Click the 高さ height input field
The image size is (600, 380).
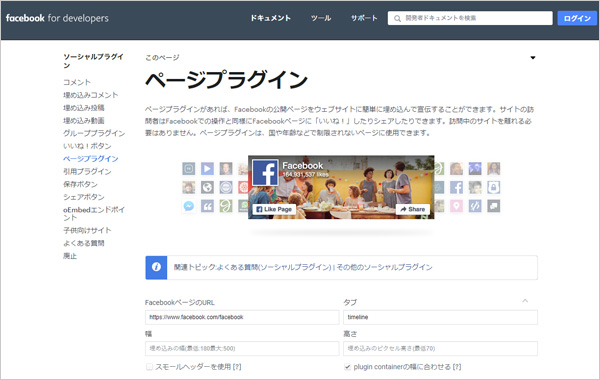click(440, 349)
